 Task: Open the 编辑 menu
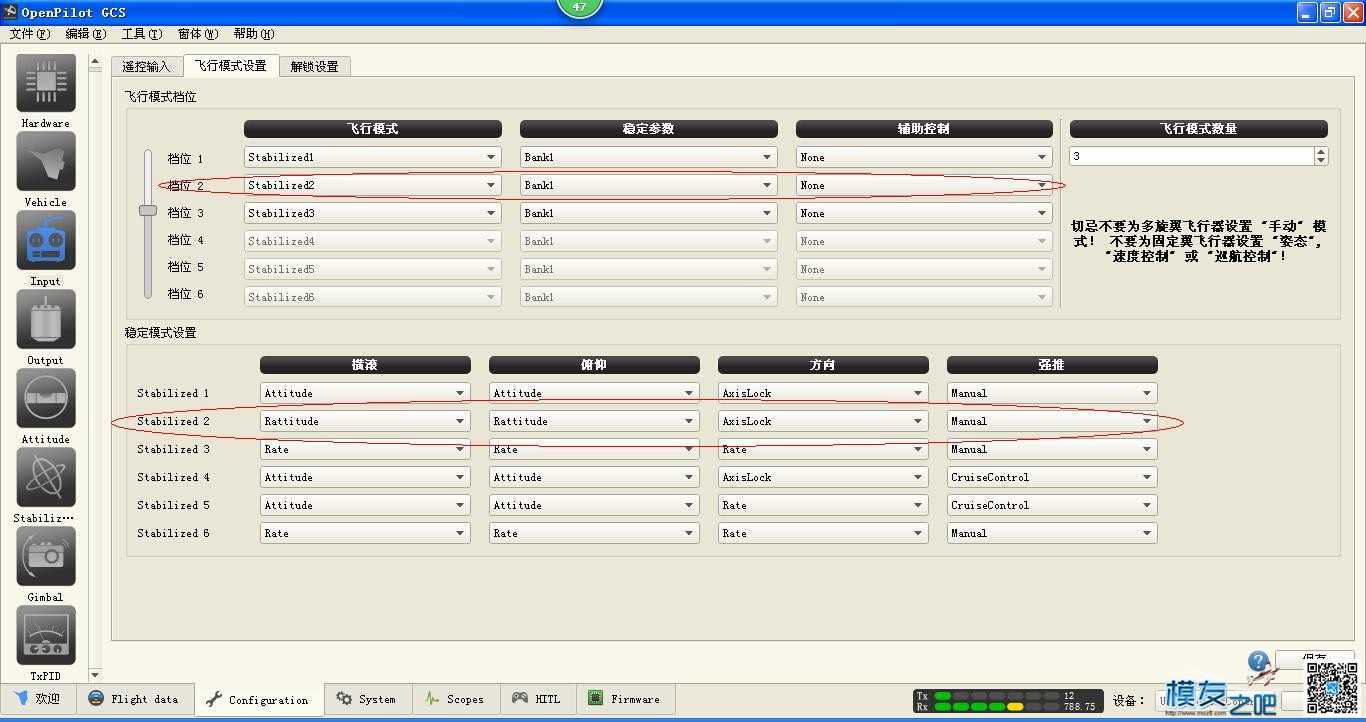click(x=86, y=34)
